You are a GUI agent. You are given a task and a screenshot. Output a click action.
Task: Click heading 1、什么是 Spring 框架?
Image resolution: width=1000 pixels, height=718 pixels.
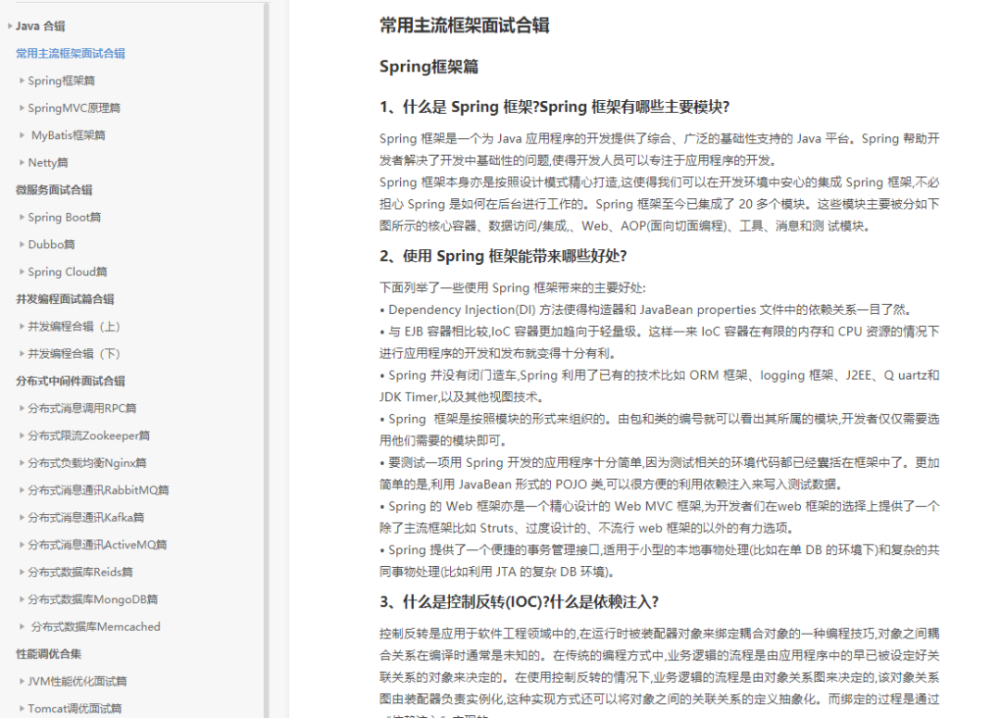[554, 107]
